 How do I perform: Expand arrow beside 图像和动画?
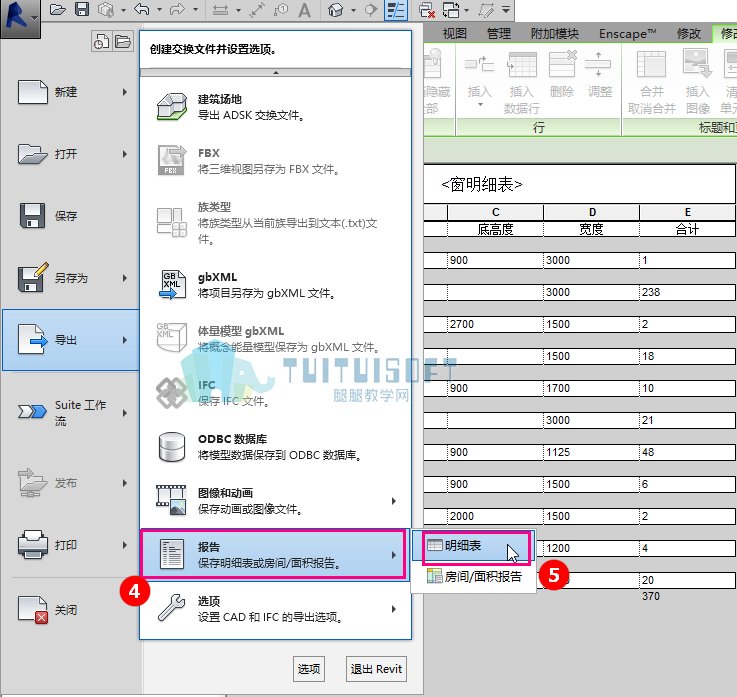[394, 501]
